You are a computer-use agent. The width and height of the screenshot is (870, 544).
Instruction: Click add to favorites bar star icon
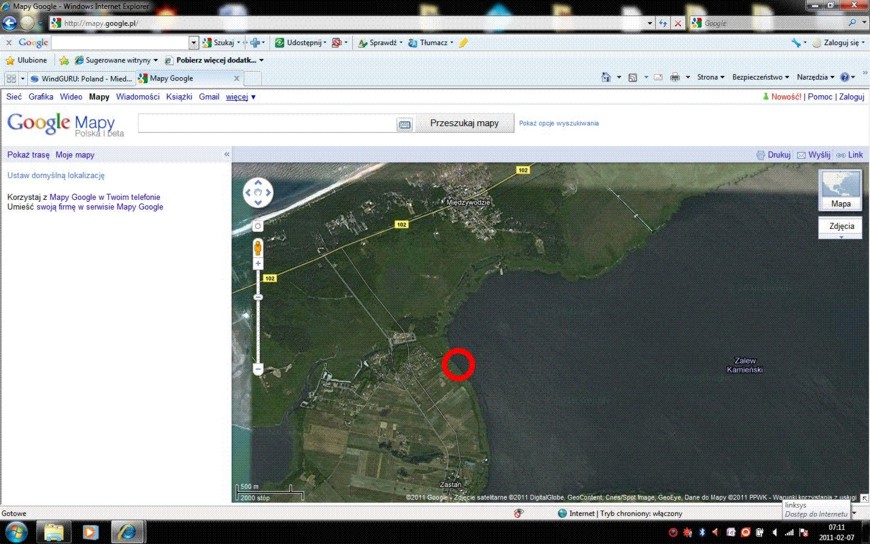coord(64,60)
